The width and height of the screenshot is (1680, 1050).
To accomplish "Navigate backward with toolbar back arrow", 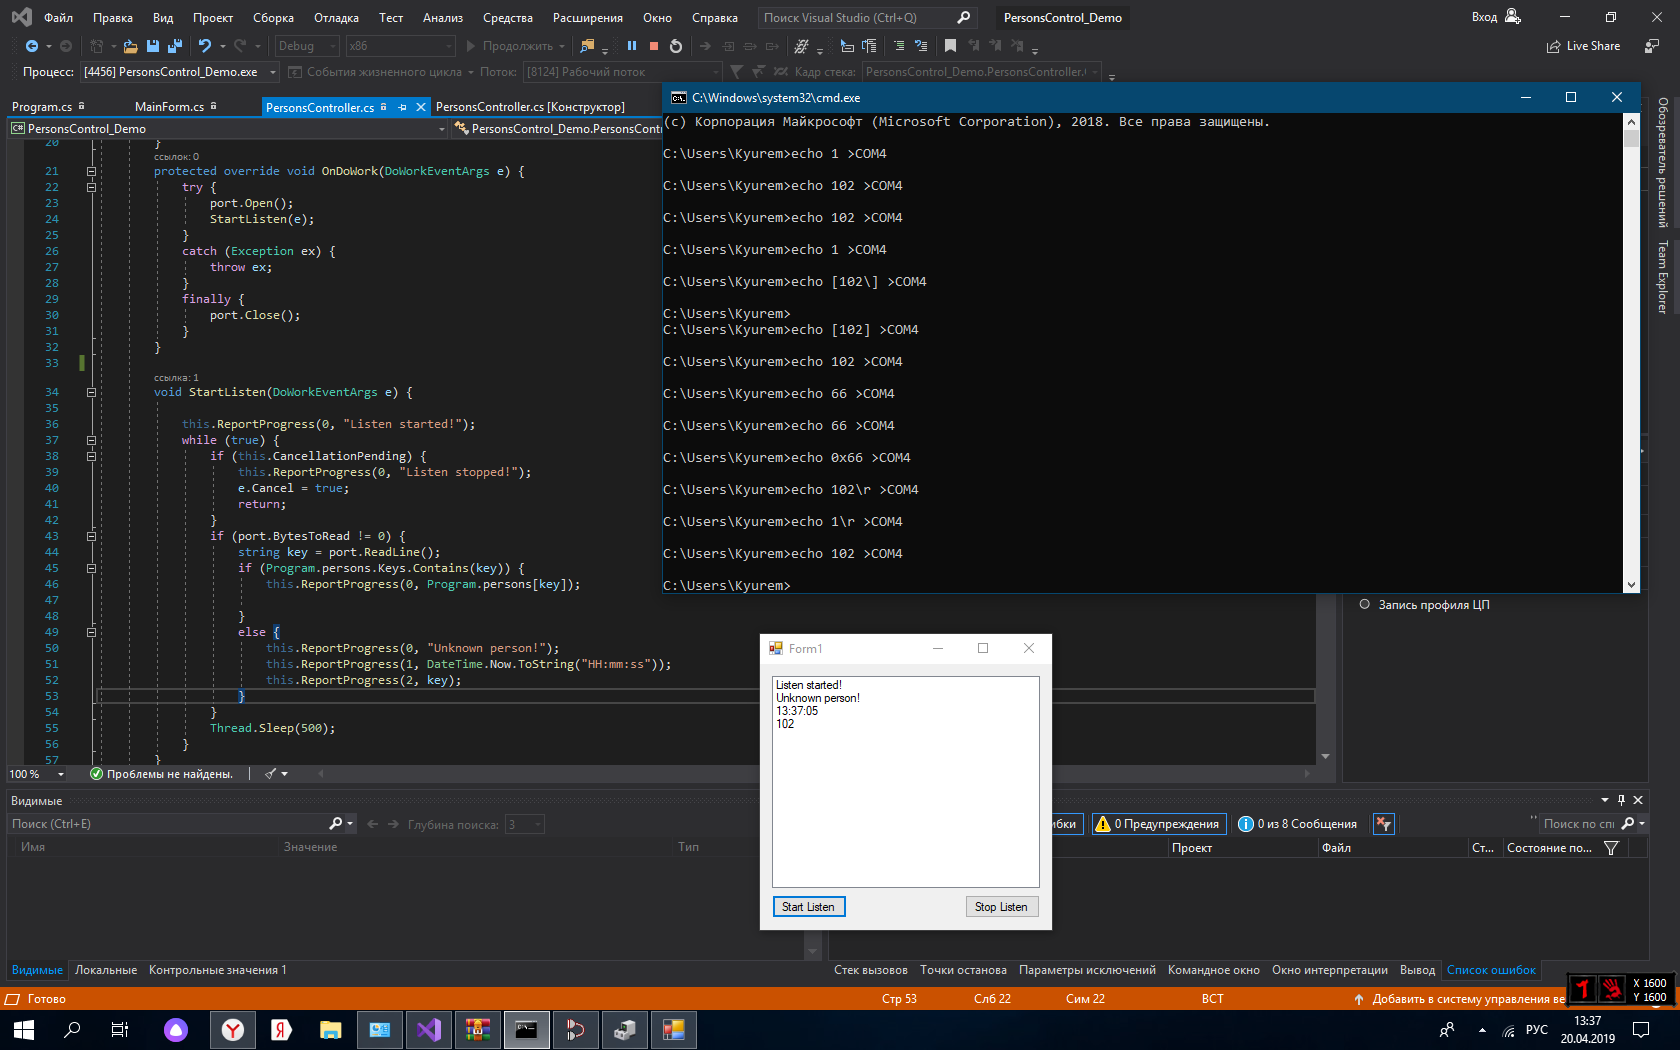I will pos(31,46).
